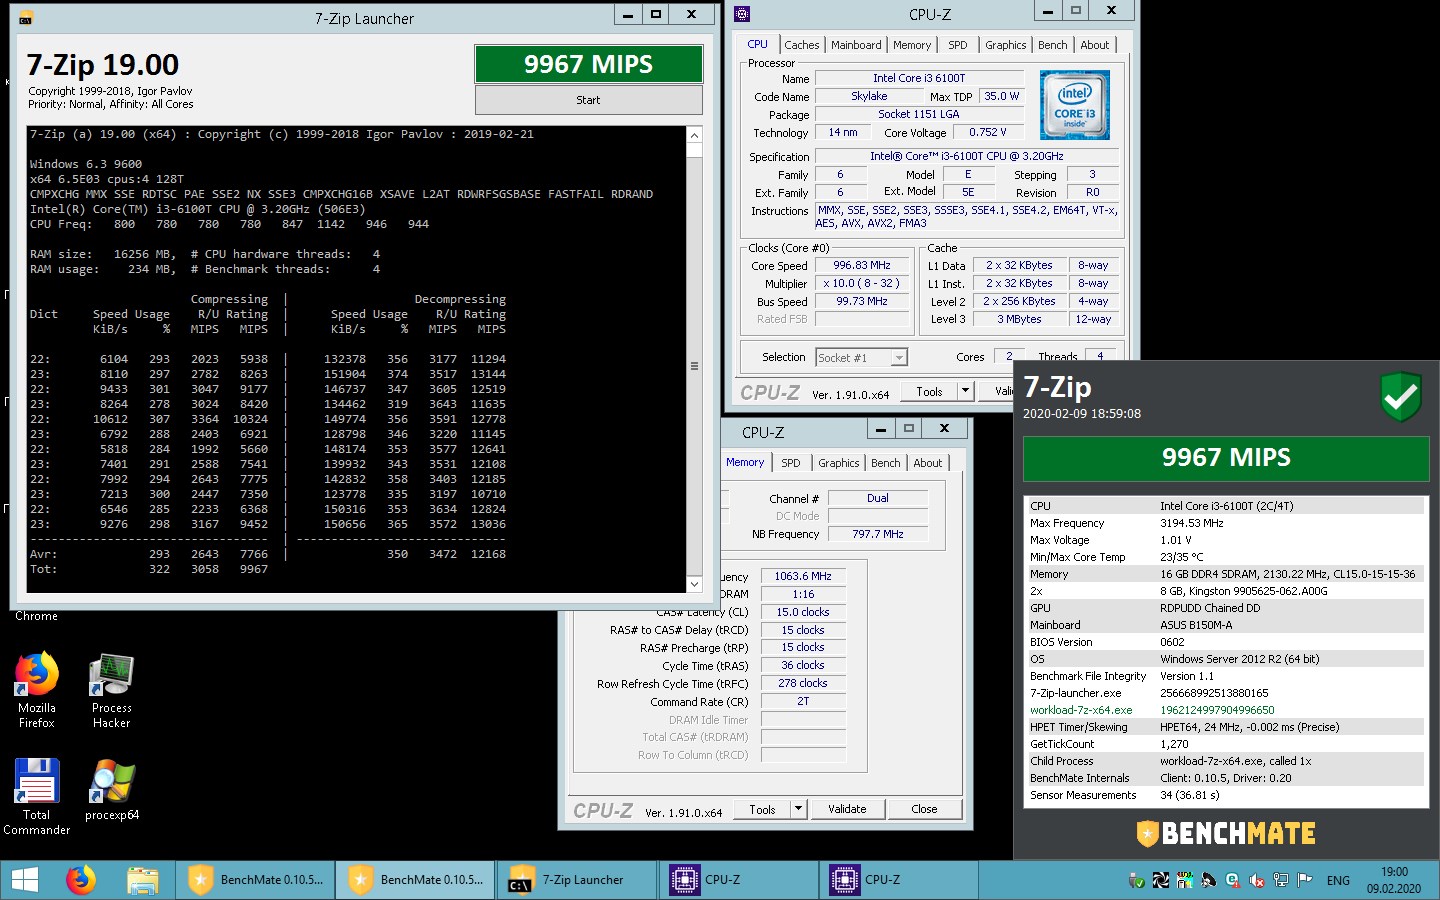Open About tab in top CPU-Z window
The image size is (1440, 900).
pyautogui.click(x=1095, y=45)
